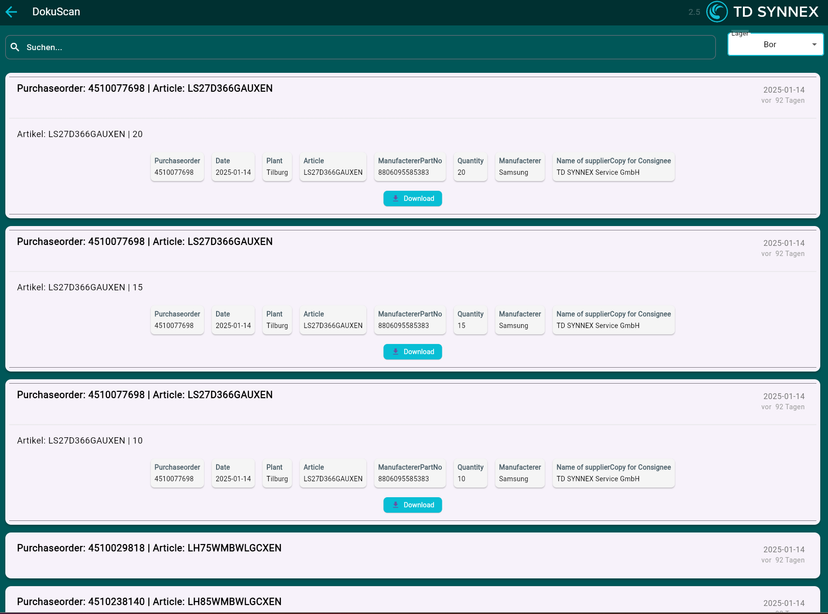The image size is (828, 614).
Task: Click Purchaseorder chip in quantity 20 card
Action: (x=177, y=166)
